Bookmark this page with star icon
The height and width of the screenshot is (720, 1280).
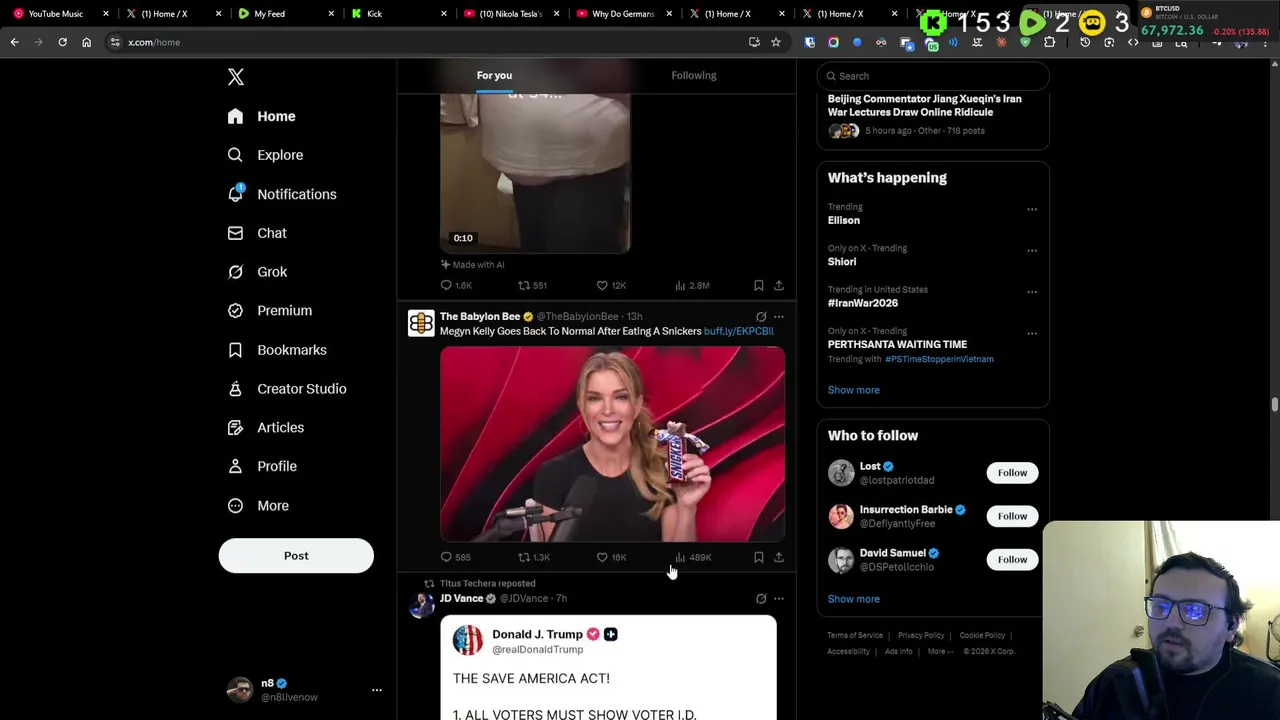(776, 42)
